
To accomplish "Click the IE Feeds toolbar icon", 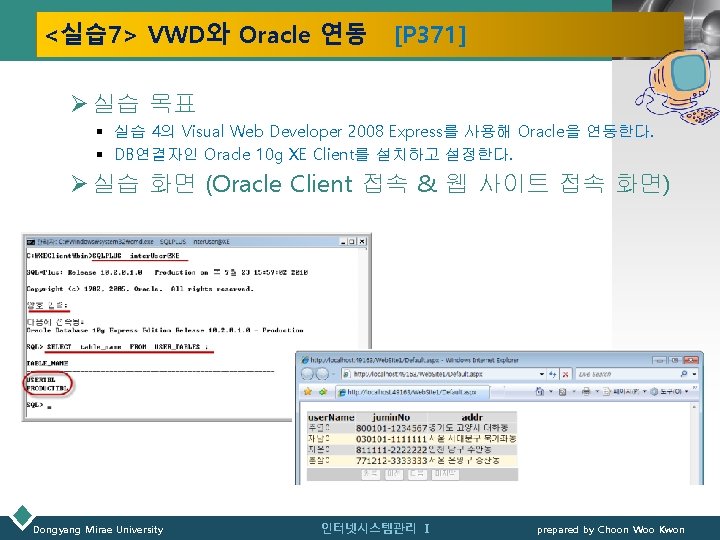I will 562,392.
